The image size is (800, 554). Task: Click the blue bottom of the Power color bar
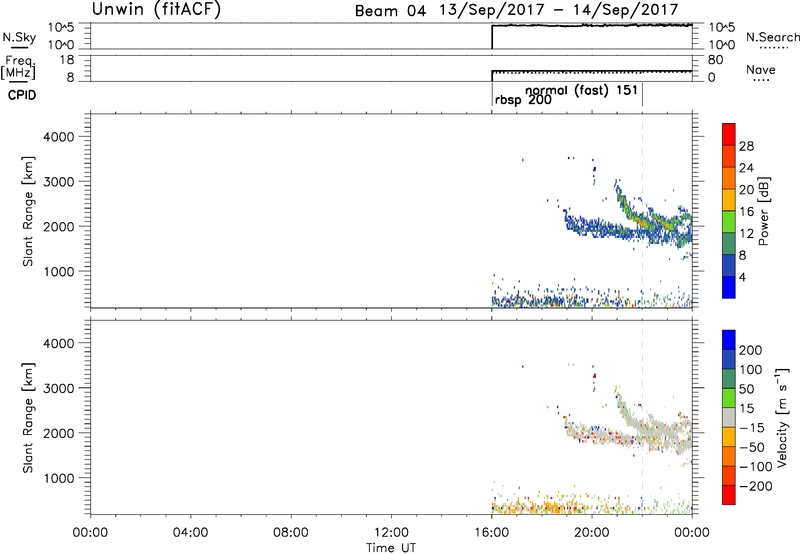729,287
